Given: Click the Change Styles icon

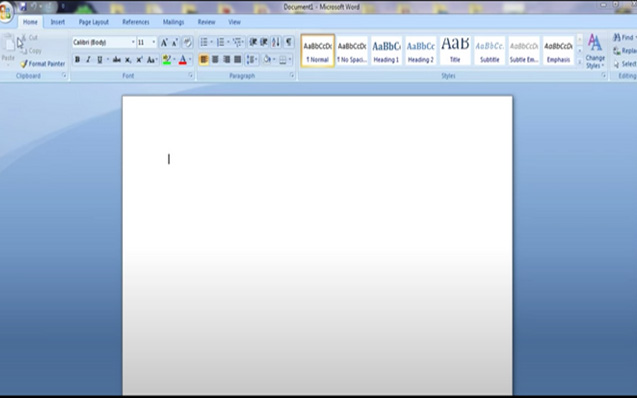Looking at the screenshot, I should click(x=595, y=51).
